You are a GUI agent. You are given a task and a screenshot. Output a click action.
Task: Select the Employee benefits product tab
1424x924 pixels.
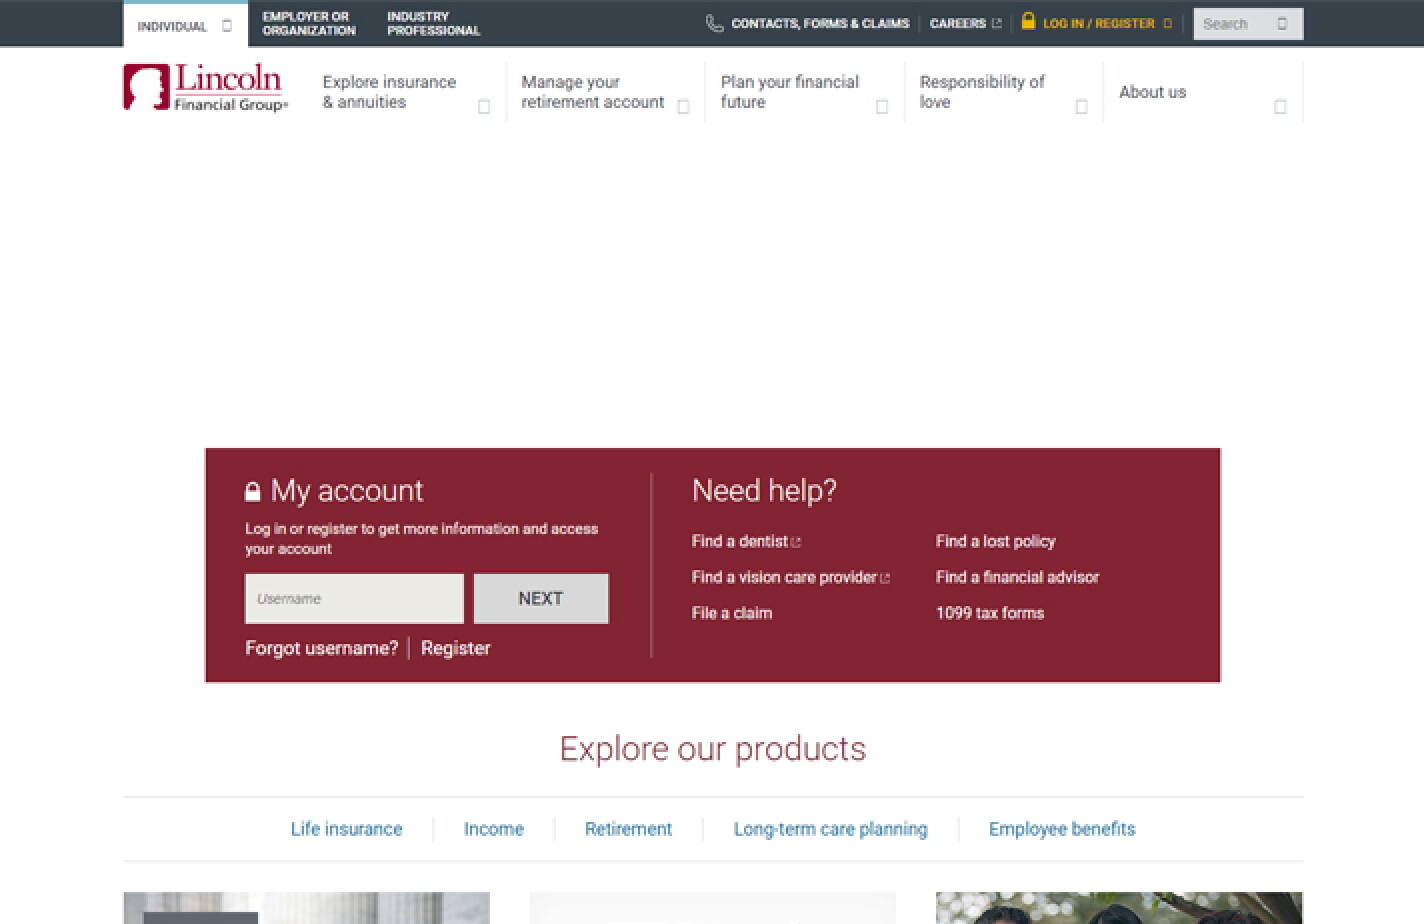pos(1062,829)
